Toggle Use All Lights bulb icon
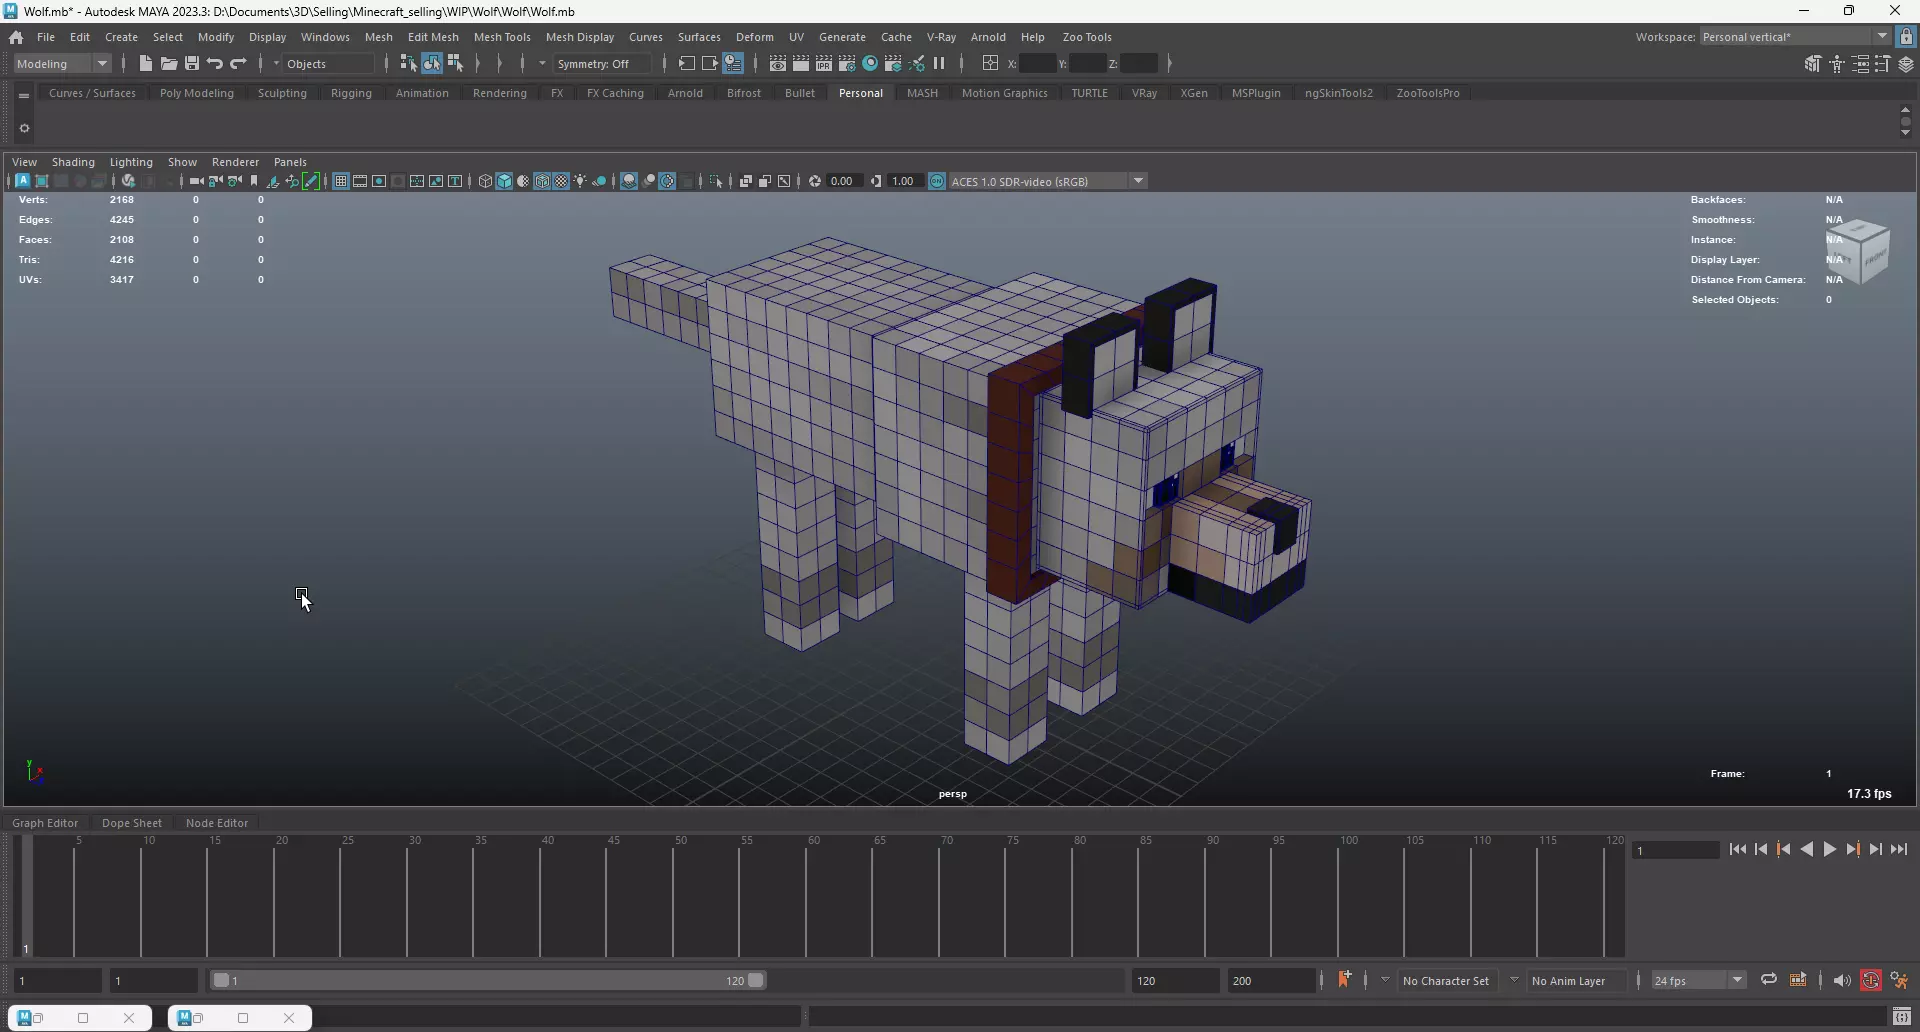 click(580, 181)
